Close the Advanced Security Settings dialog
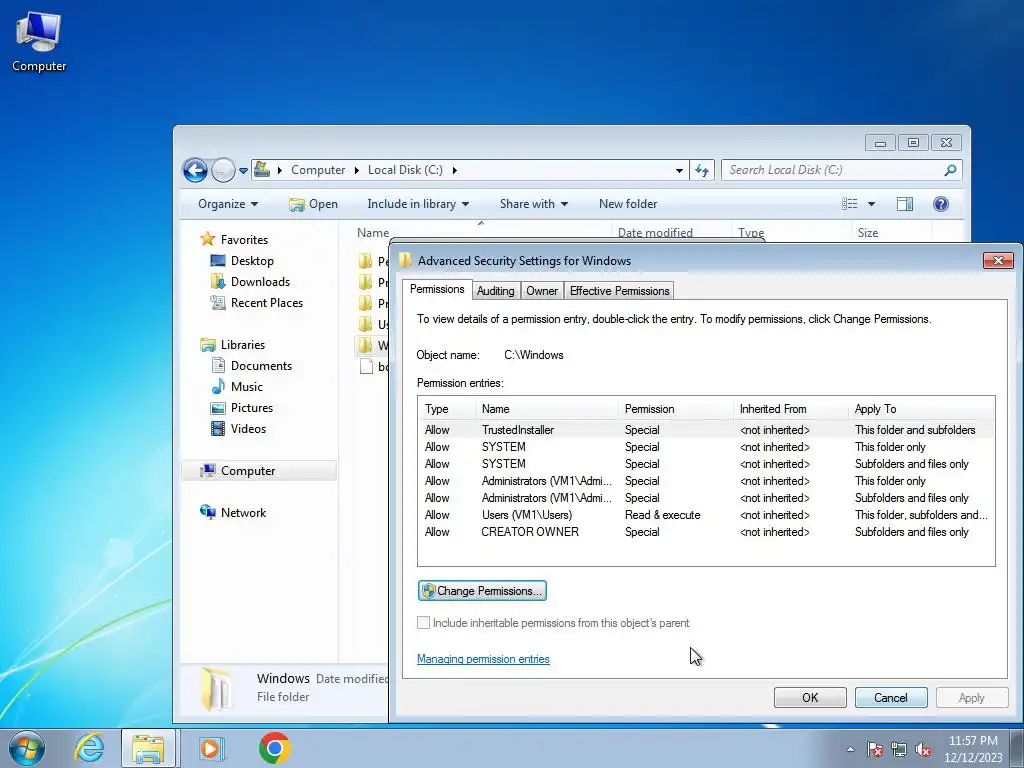Image resolution: width=1024 pixels, height=768 pixels. (998, 261)
